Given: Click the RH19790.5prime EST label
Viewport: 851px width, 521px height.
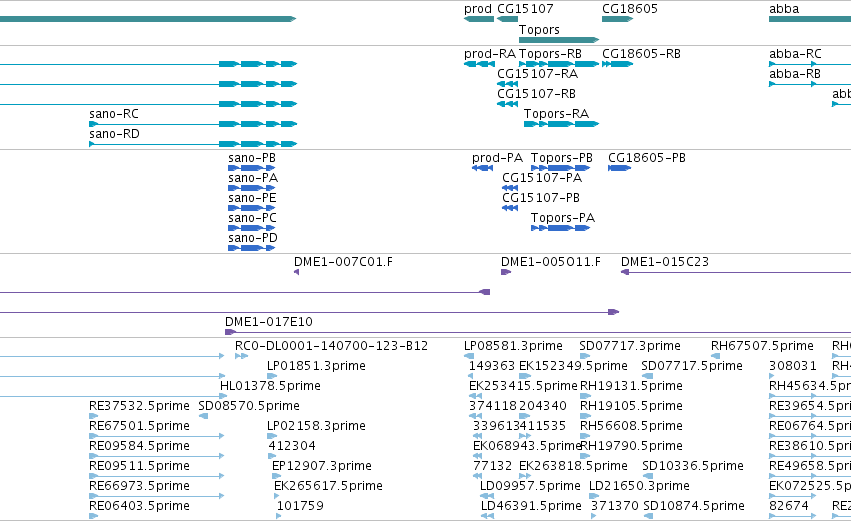Looking at the screenshot, I should pyautogui.click(x=632, y=447).
